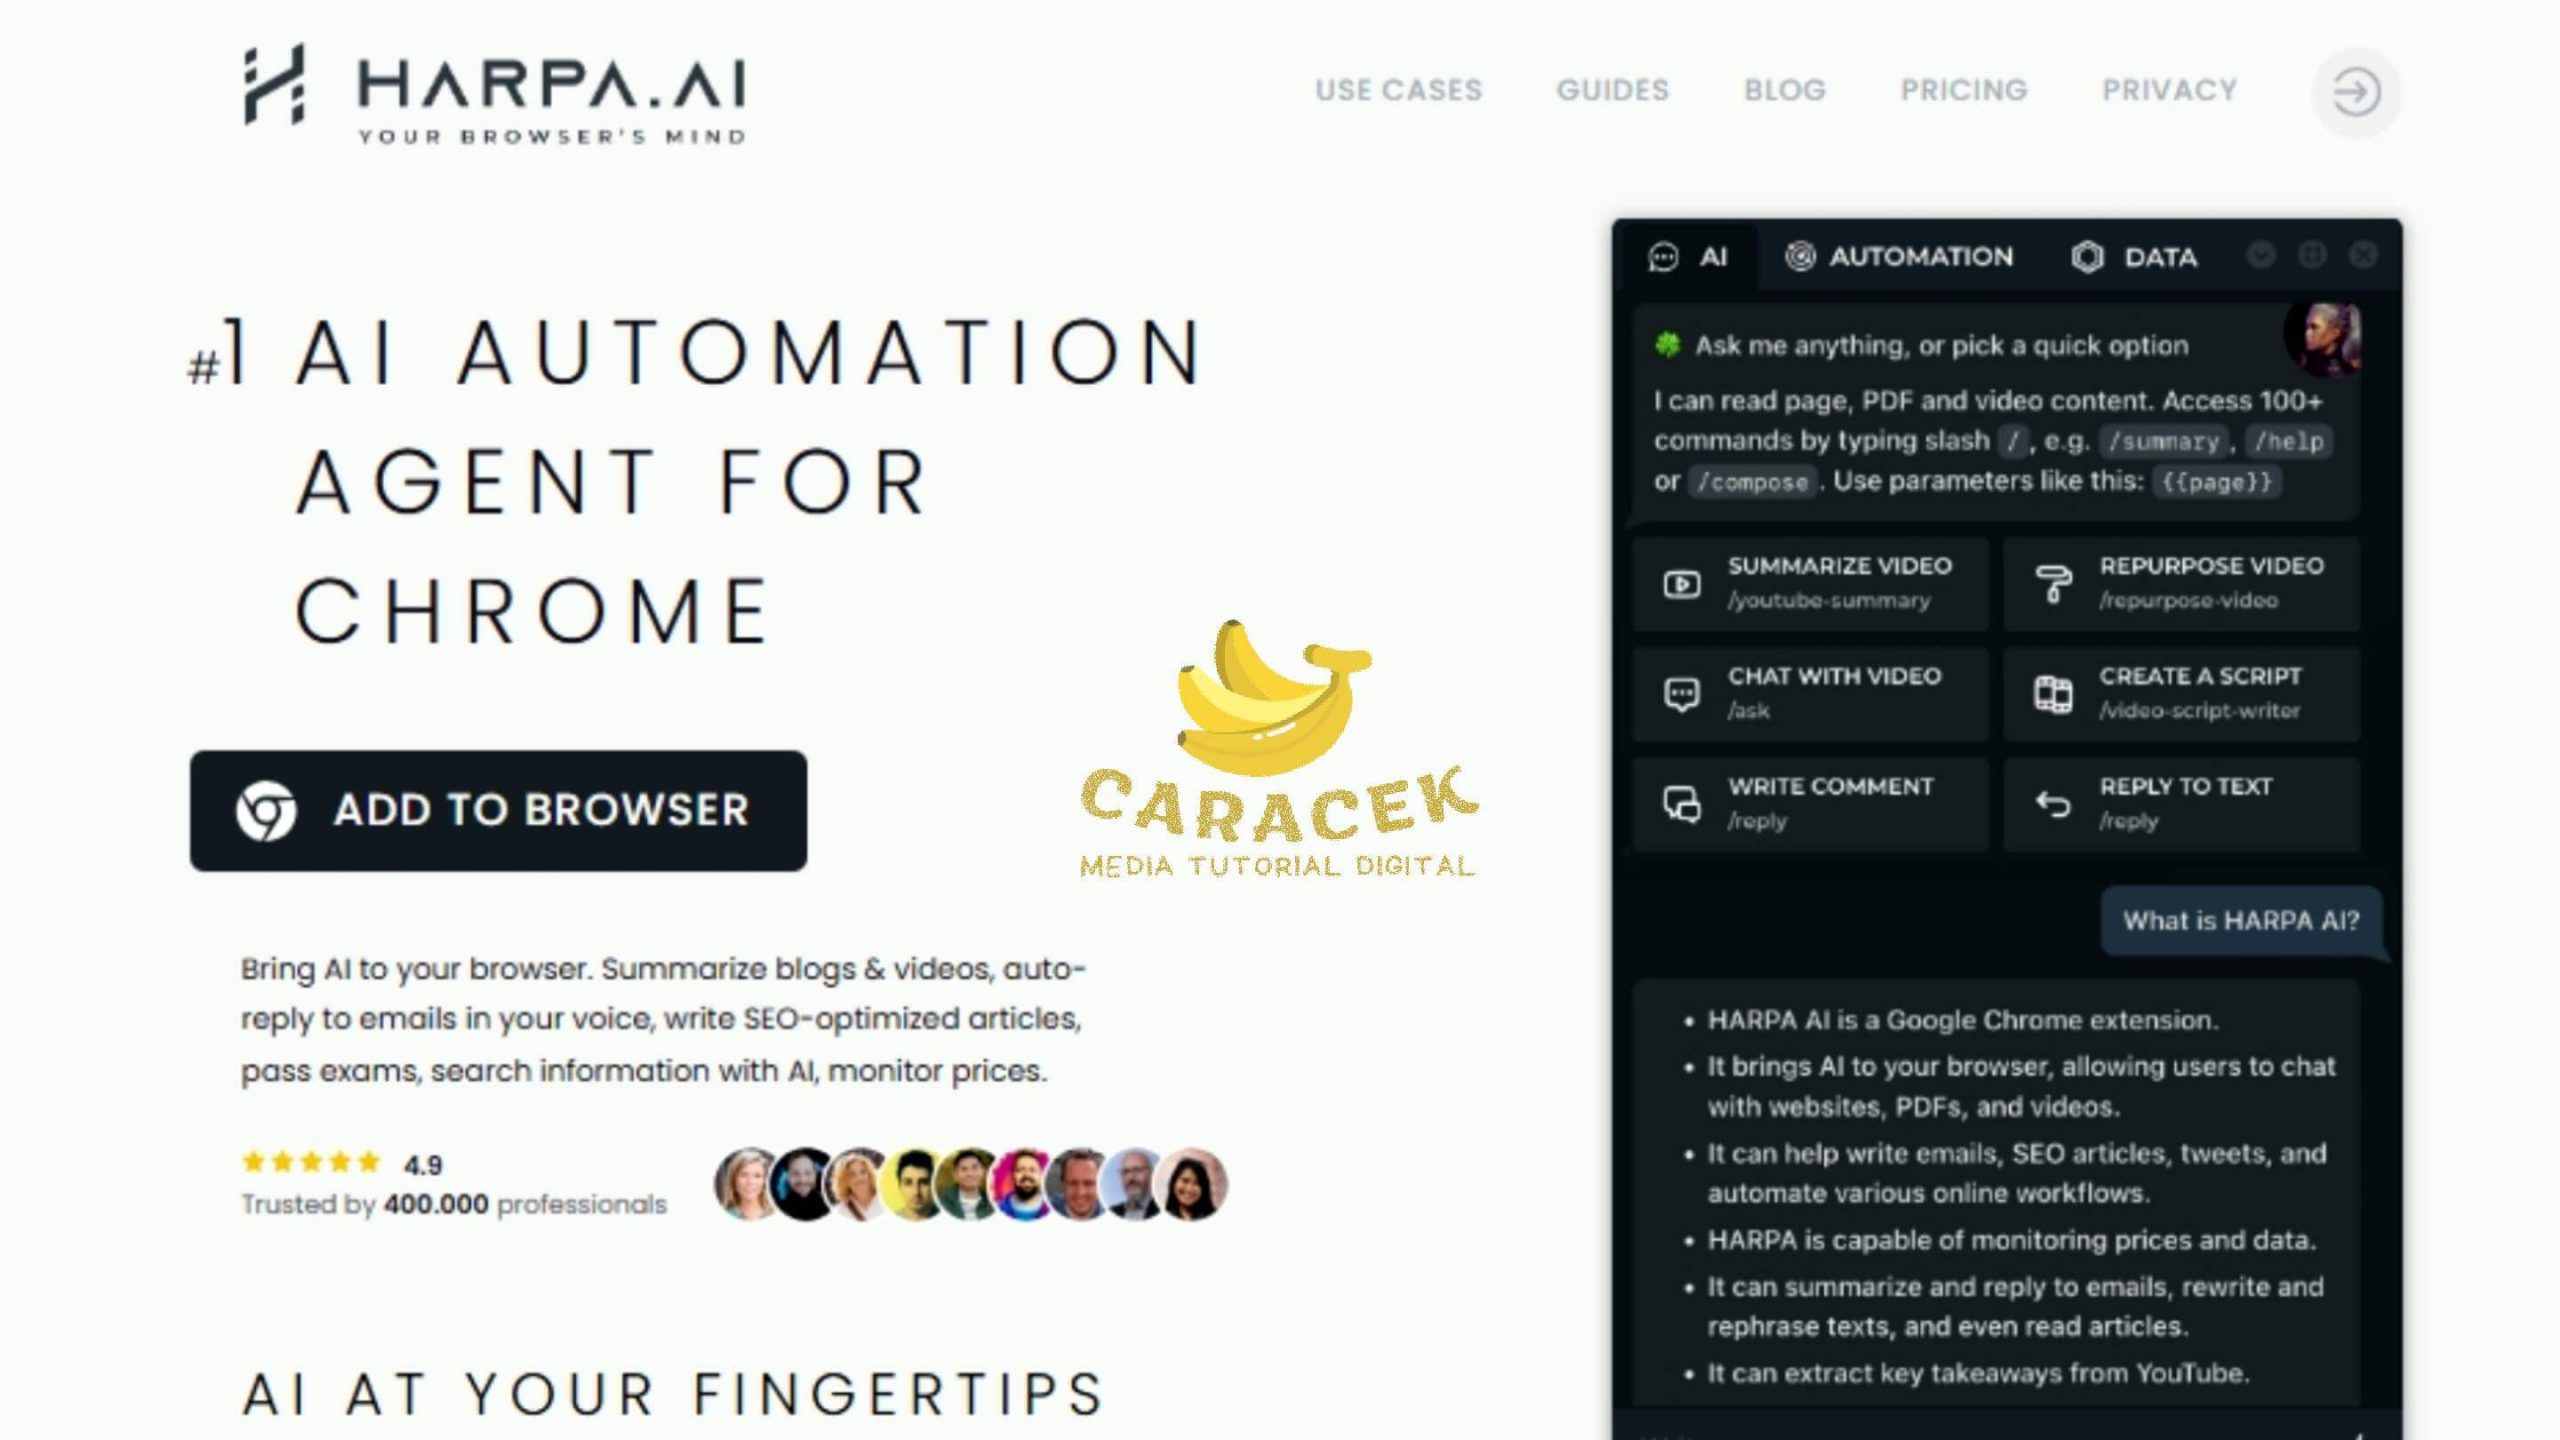Click the USE CASES menu item
The height and width of the screenshot is (1440, 2560).
pos(1398,90)
